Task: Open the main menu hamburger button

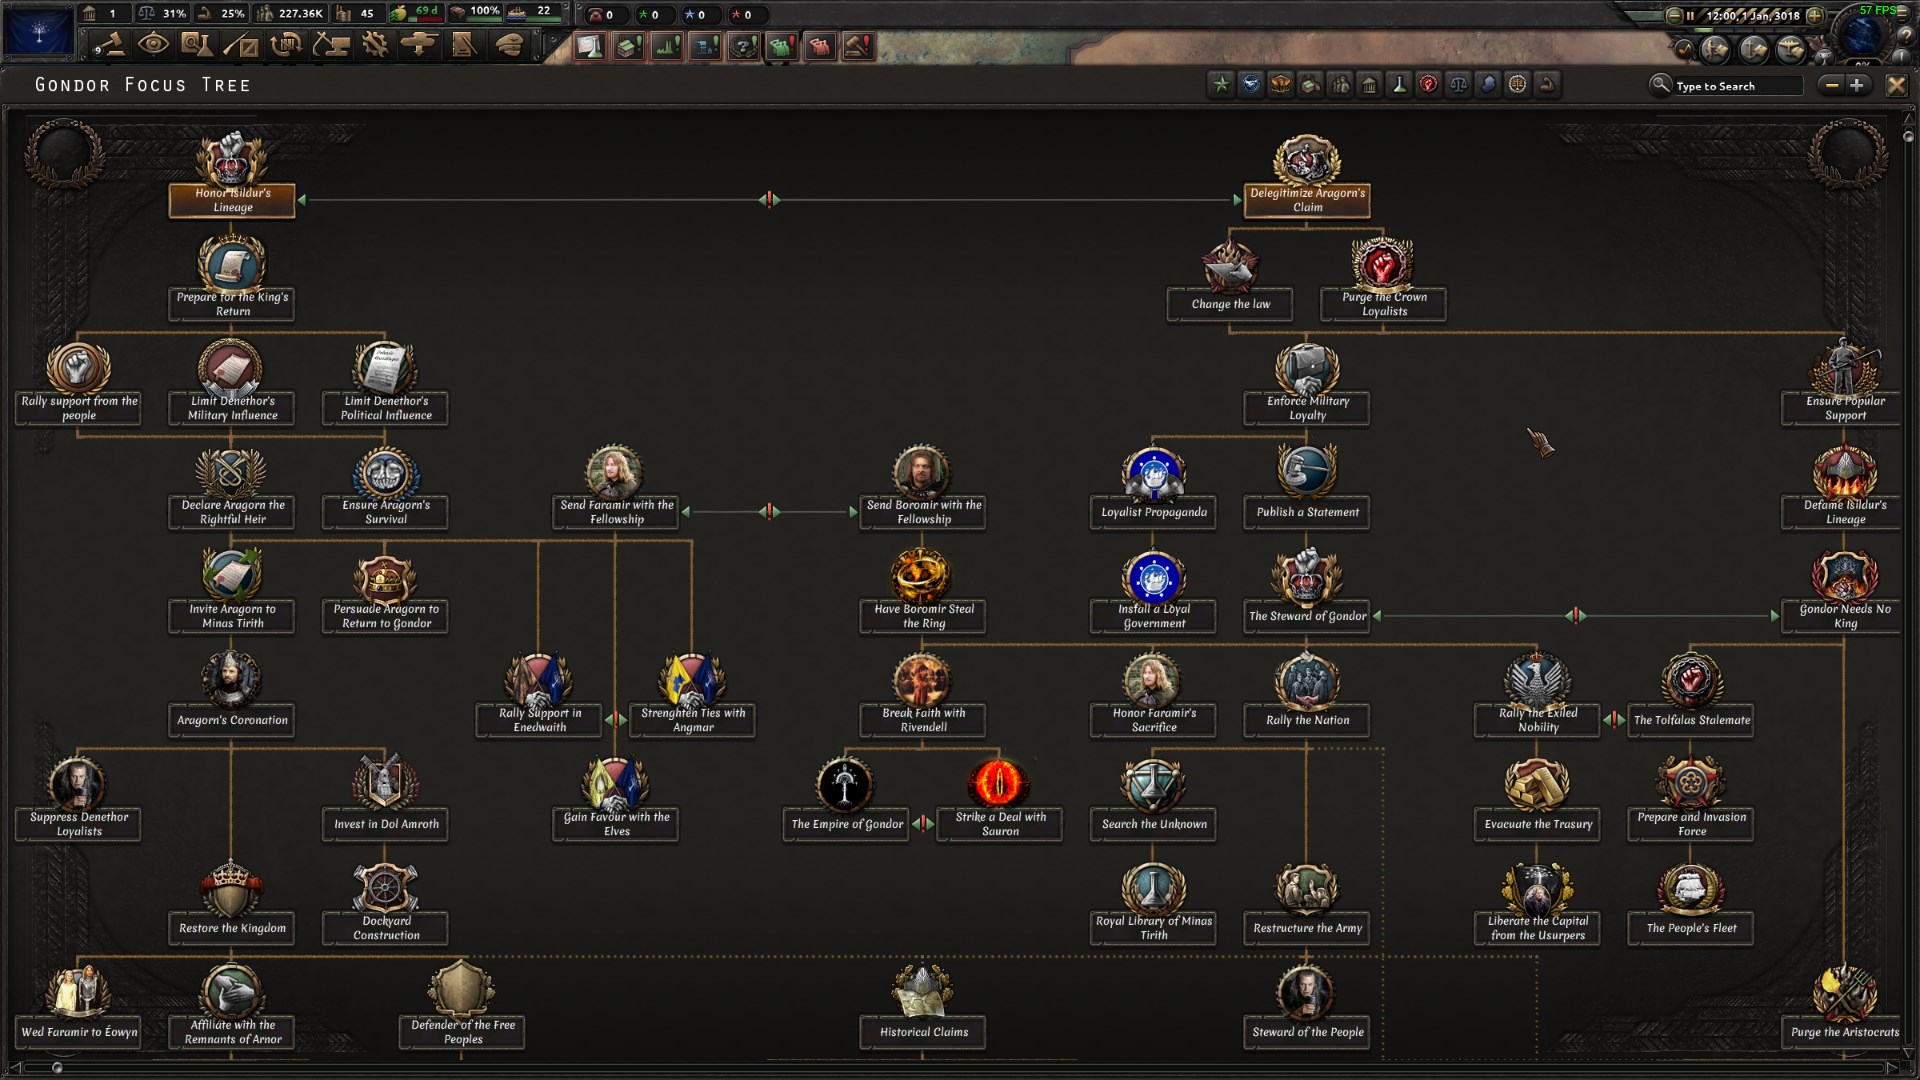Action: pyautogui.click(x=1902, y=14)
